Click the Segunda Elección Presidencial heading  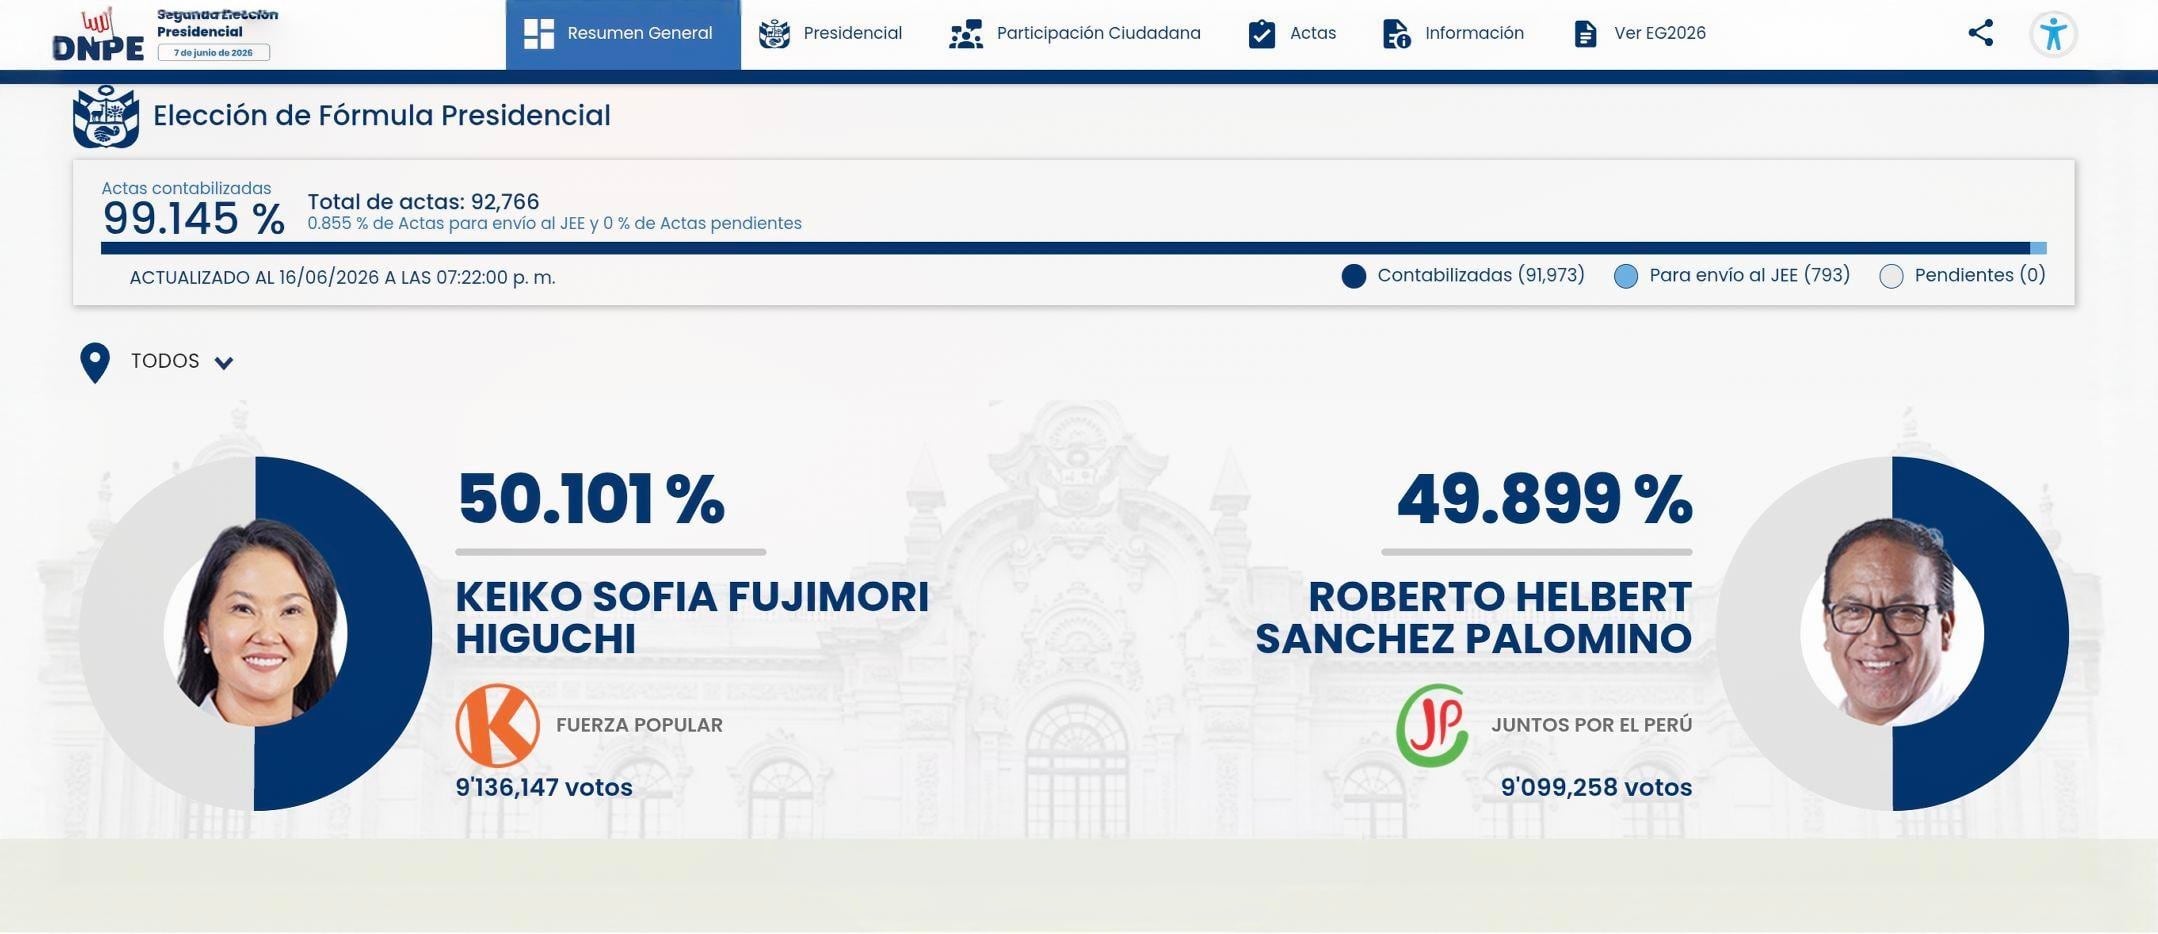point(217,23)
